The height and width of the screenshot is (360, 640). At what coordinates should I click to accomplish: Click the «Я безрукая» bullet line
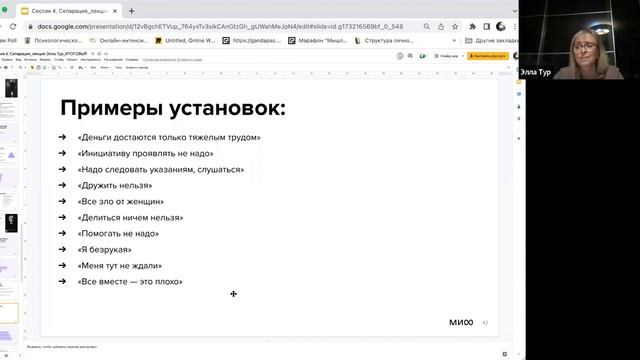(x=104, y=250)
